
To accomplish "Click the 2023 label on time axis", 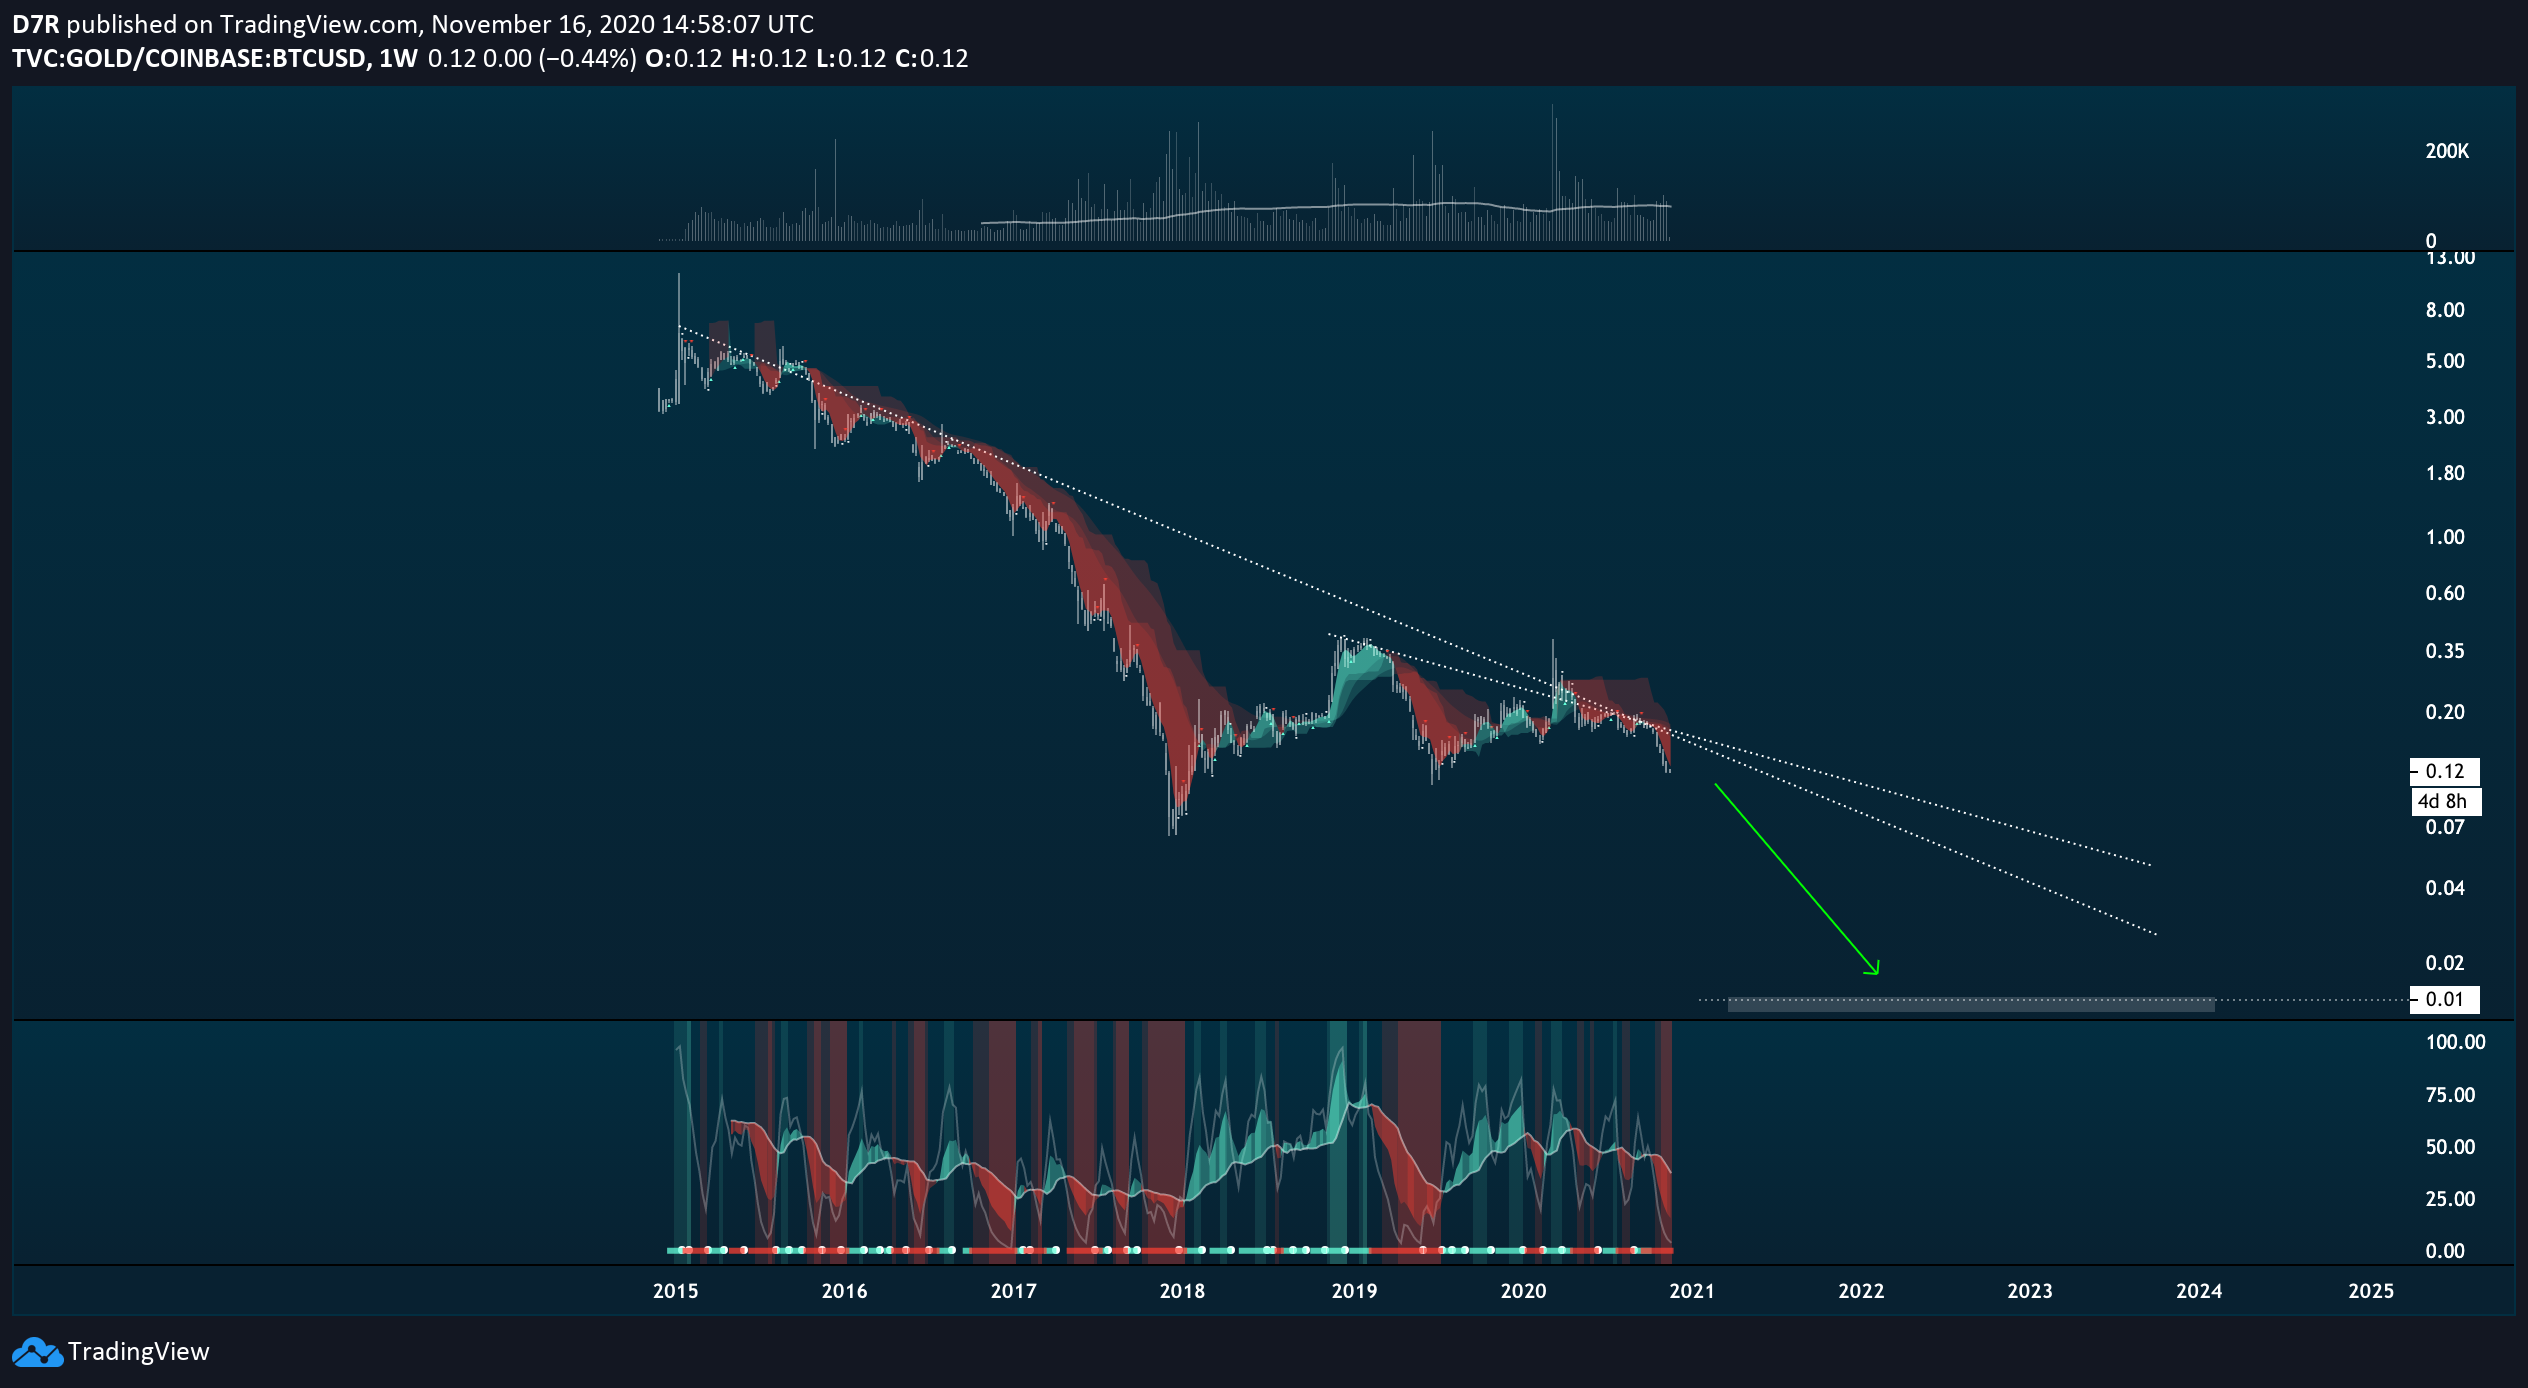I will [x=2030, y=1291].
